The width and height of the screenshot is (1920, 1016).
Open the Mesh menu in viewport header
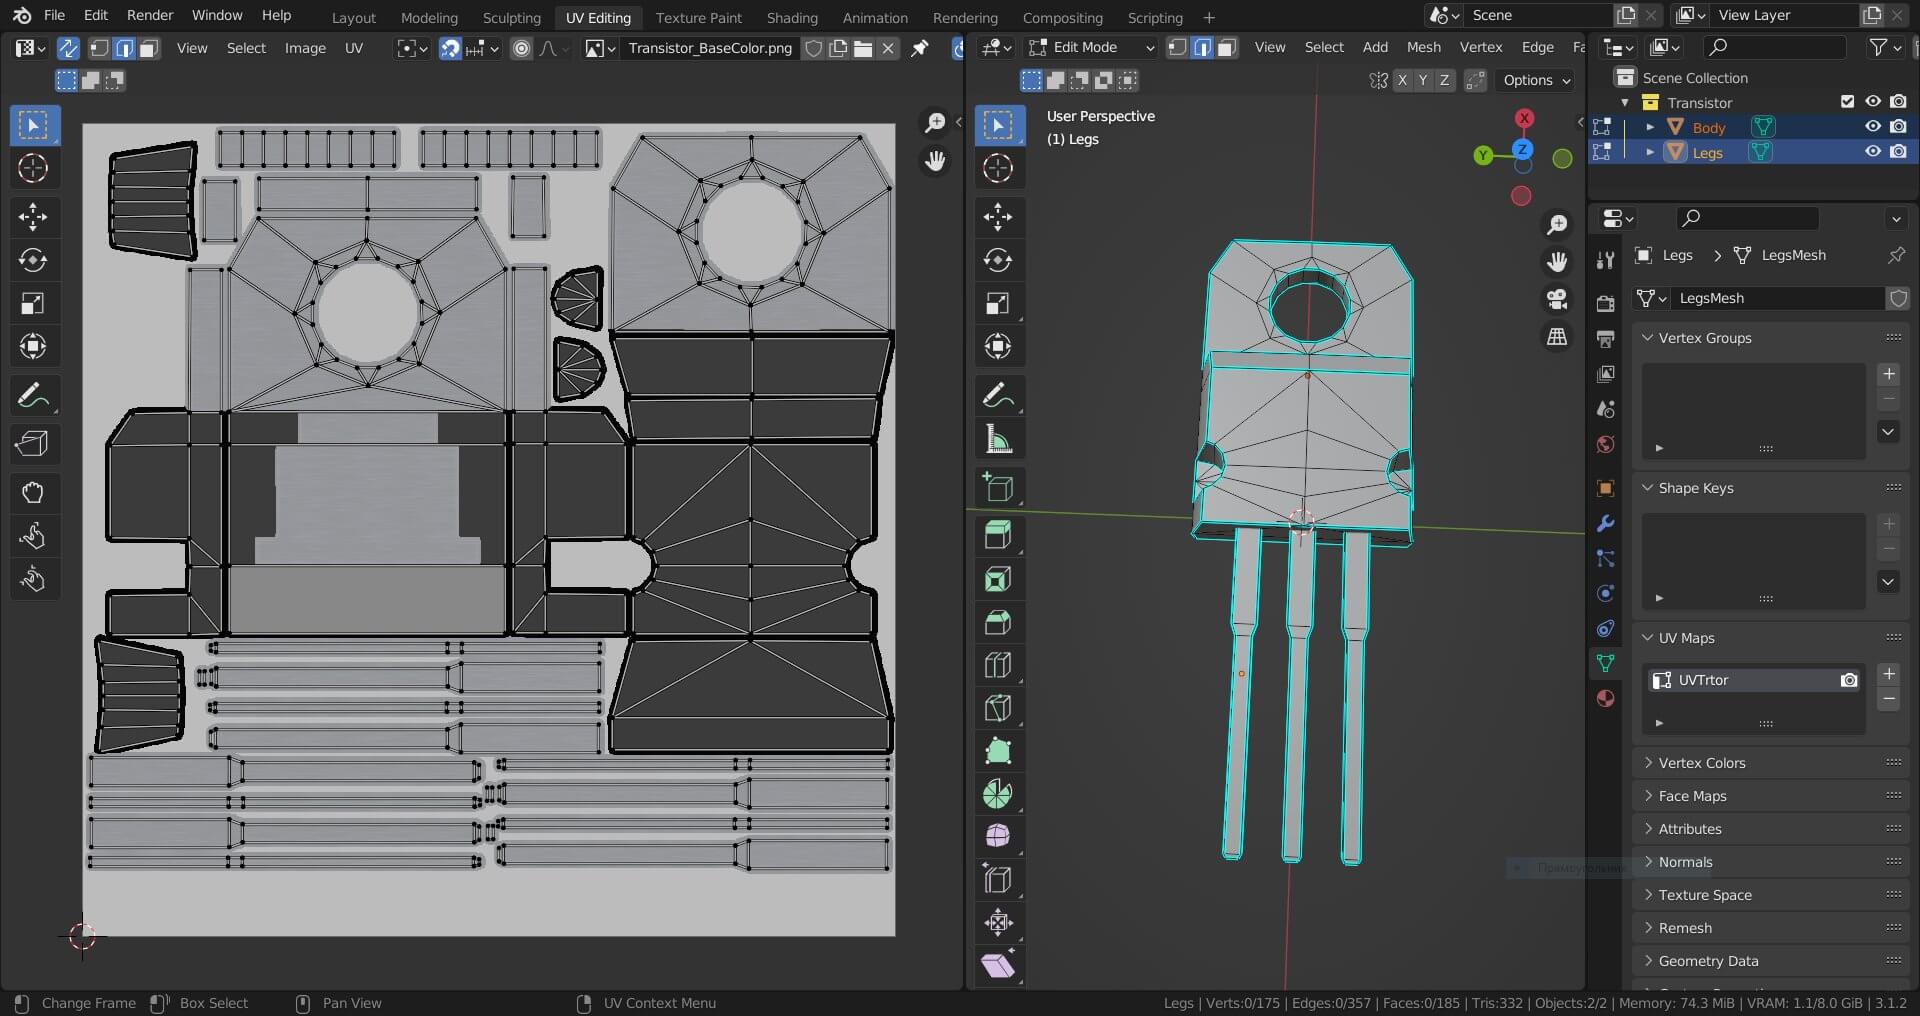coord(1423,47)
